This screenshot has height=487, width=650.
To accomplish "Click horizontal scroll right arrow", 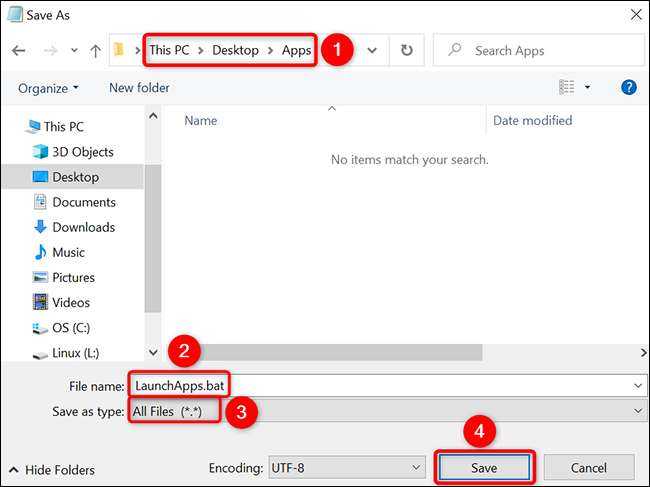I will coord(643,352).
